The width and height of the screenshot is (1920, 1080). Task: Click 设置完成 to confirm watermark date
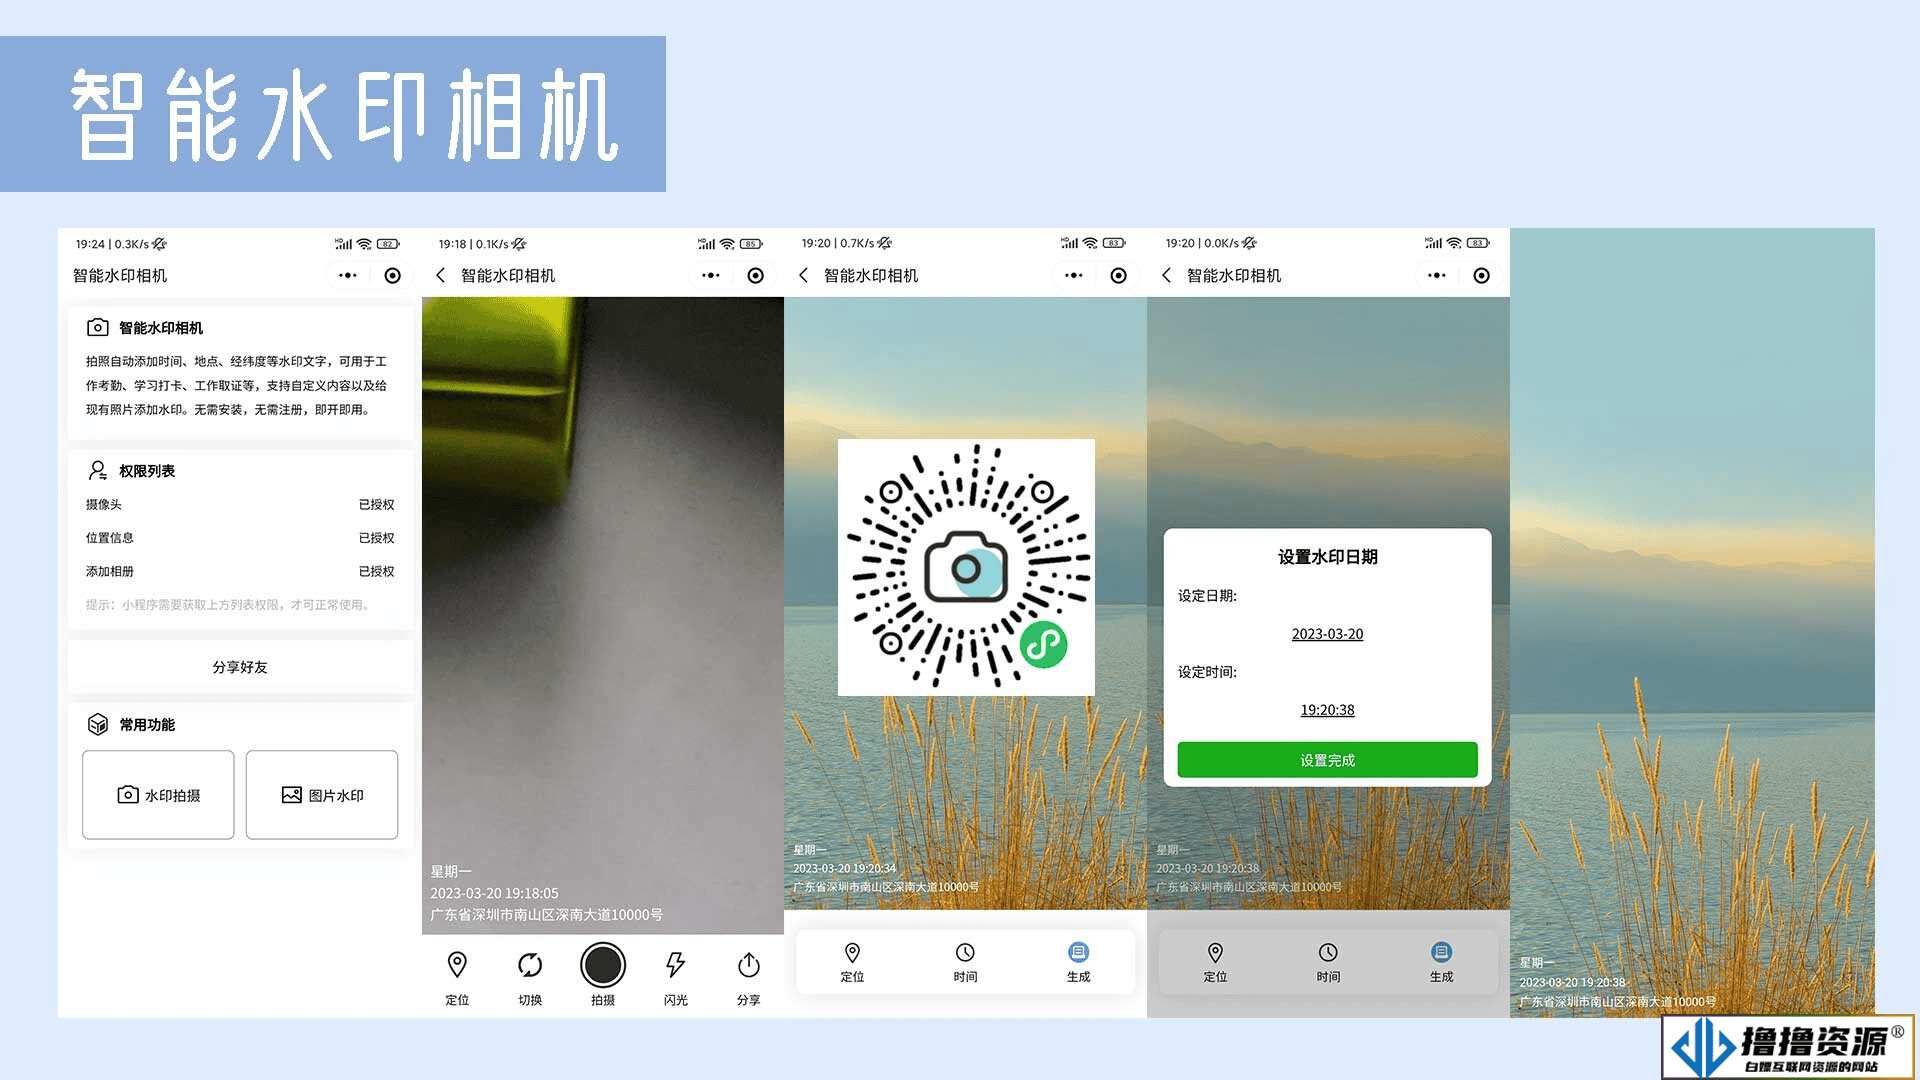click(x=1324, y=760)
